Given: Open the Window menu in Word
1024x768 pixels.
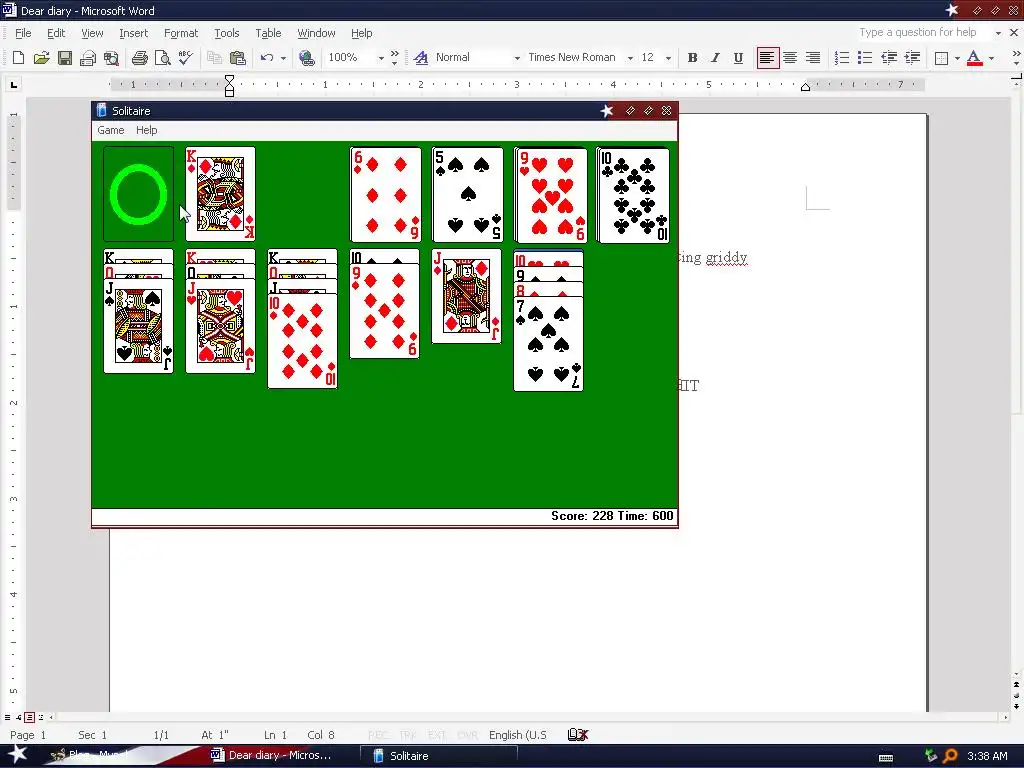Looking at the screenshot, I should pos(316,33).
